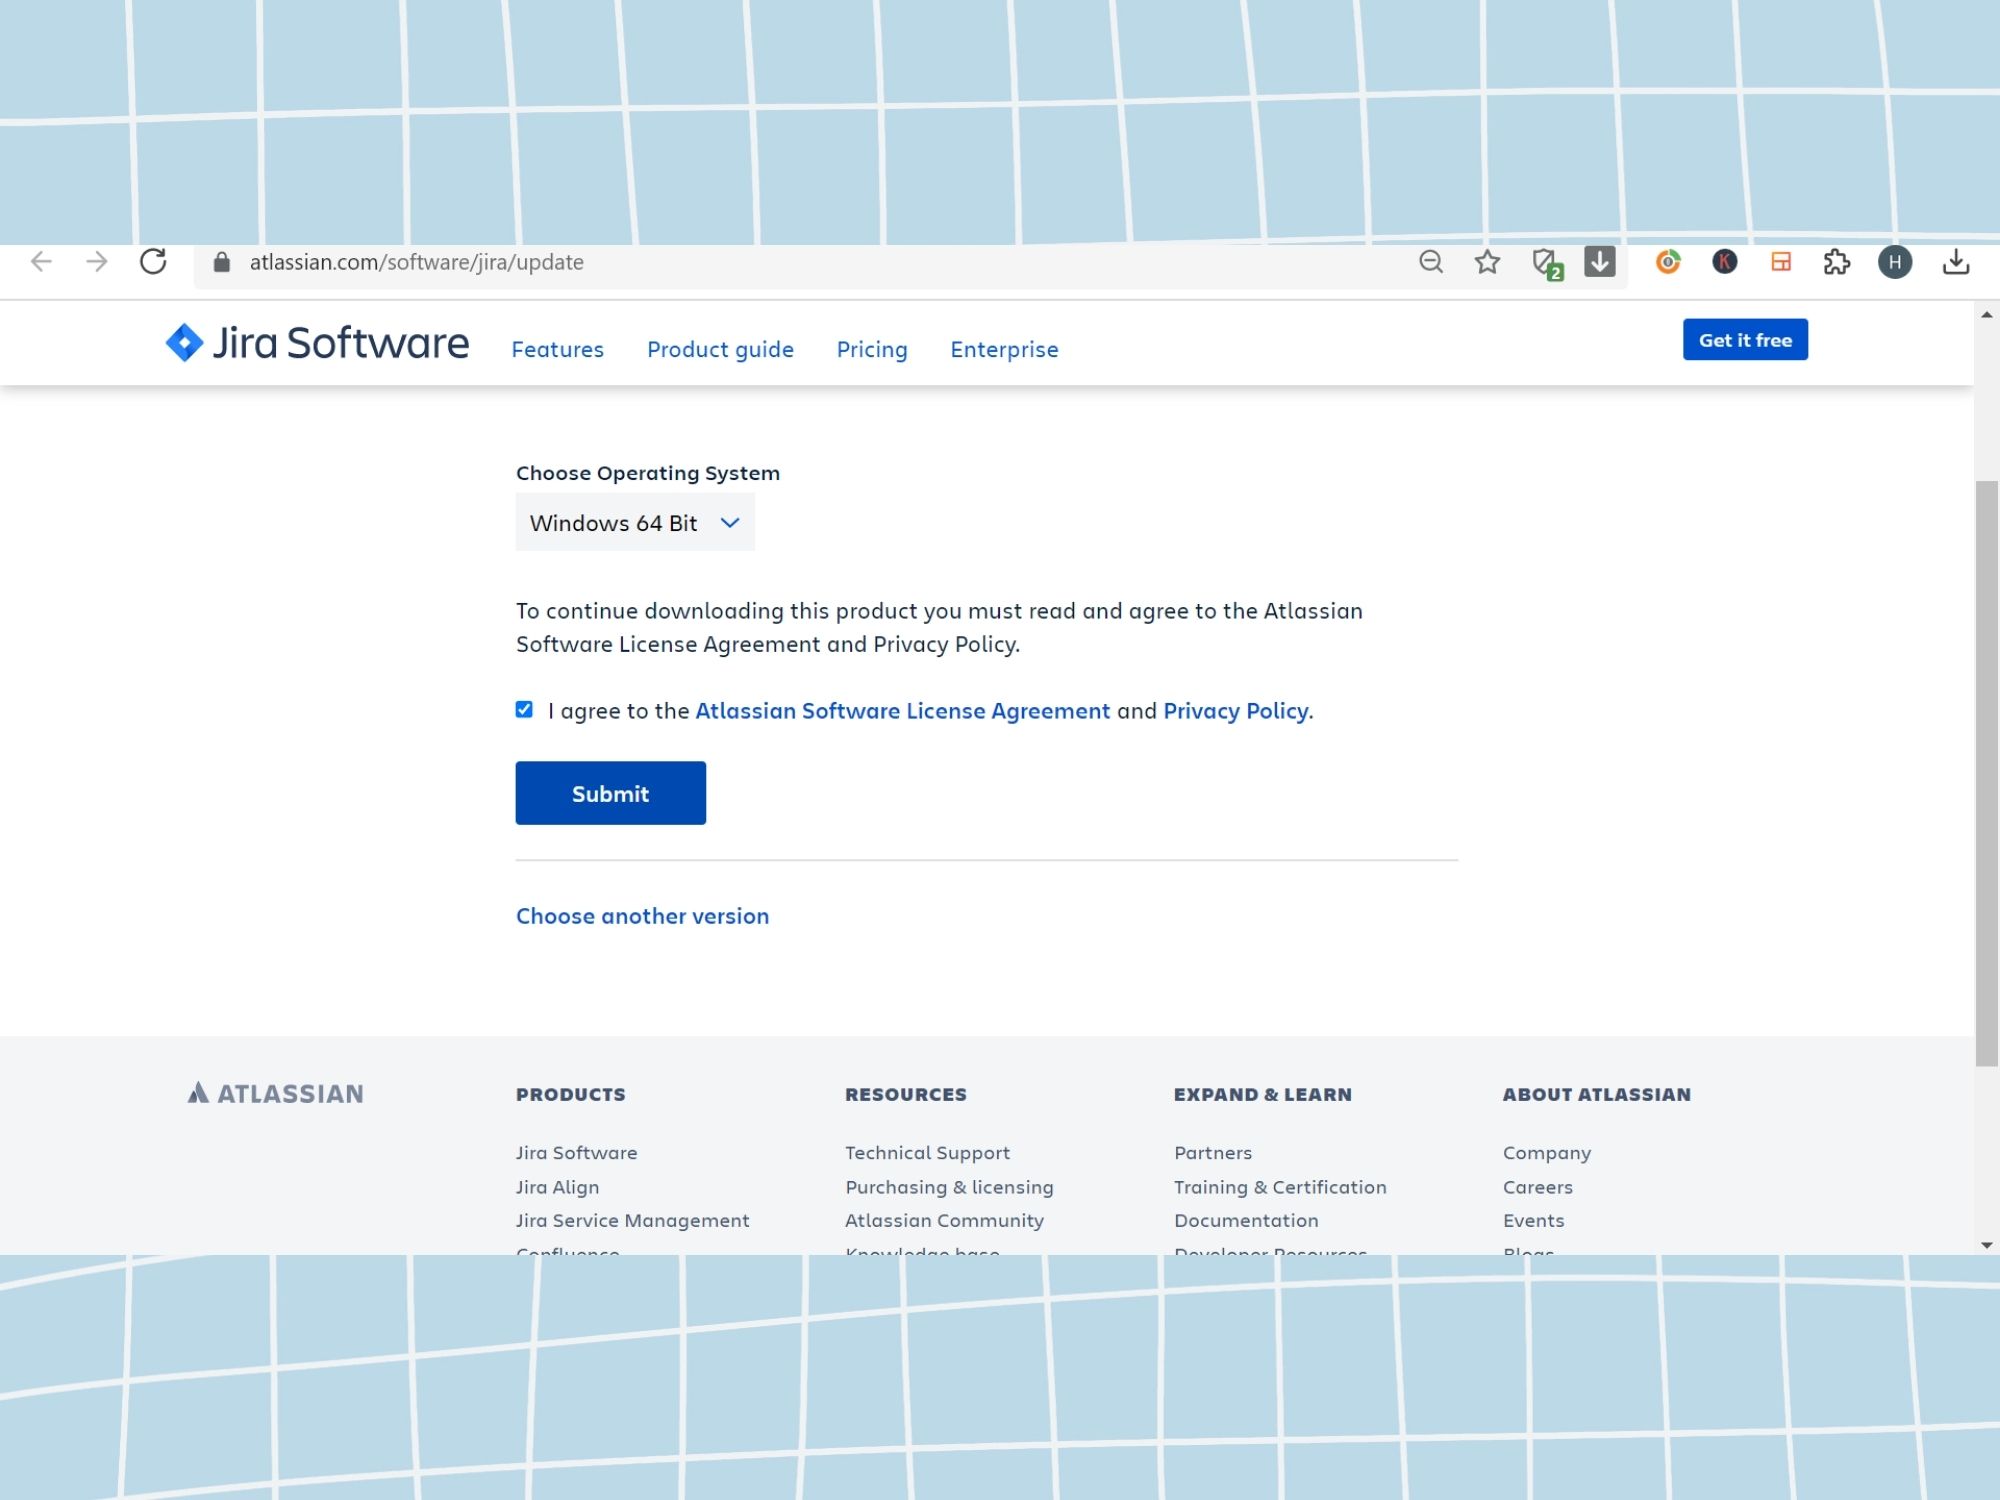Viewport: 2000px width, 1500px height.
Task: Open Partners footer link
Action: 1213,1152
